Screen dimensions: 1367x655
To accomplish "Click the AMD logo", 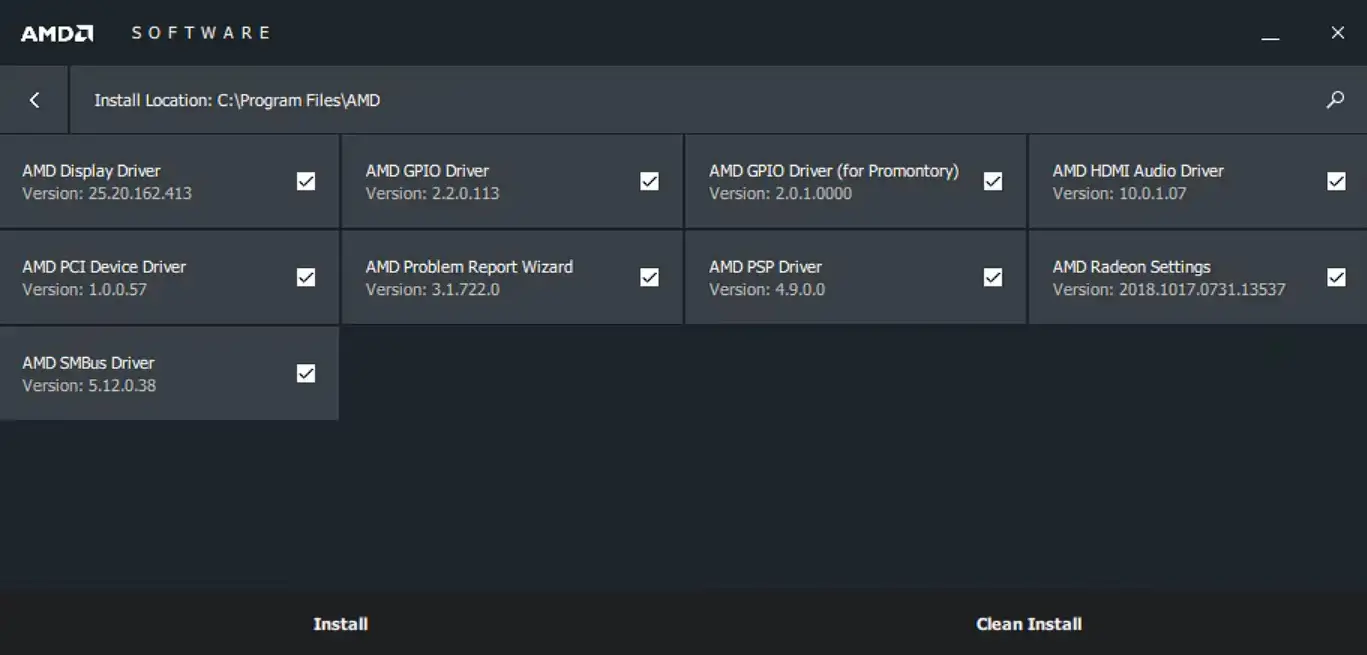I will 57,33.
